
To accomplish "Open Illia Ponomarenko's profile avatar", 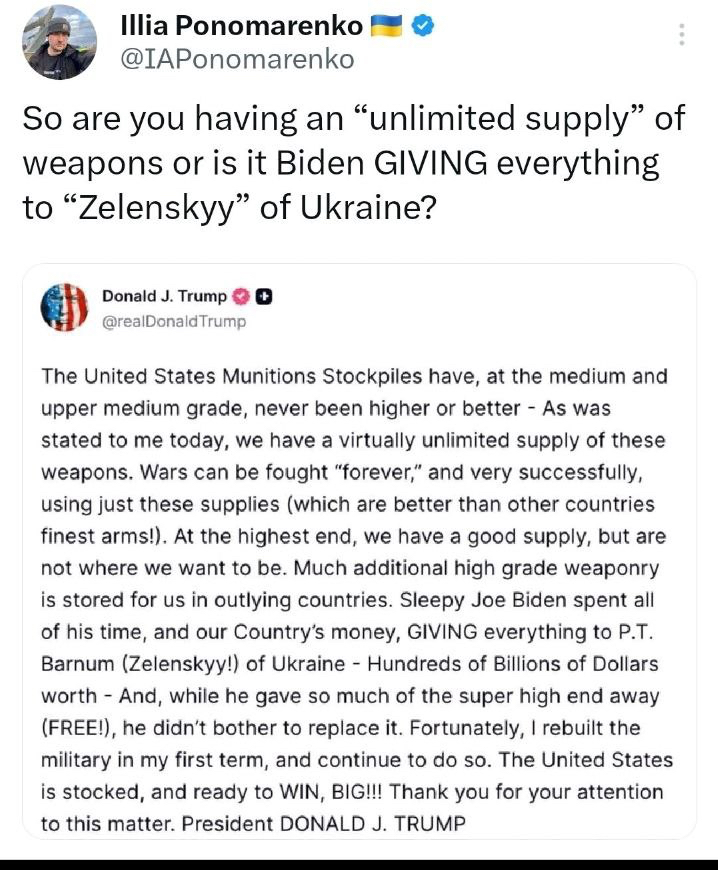I will (59, 42).
